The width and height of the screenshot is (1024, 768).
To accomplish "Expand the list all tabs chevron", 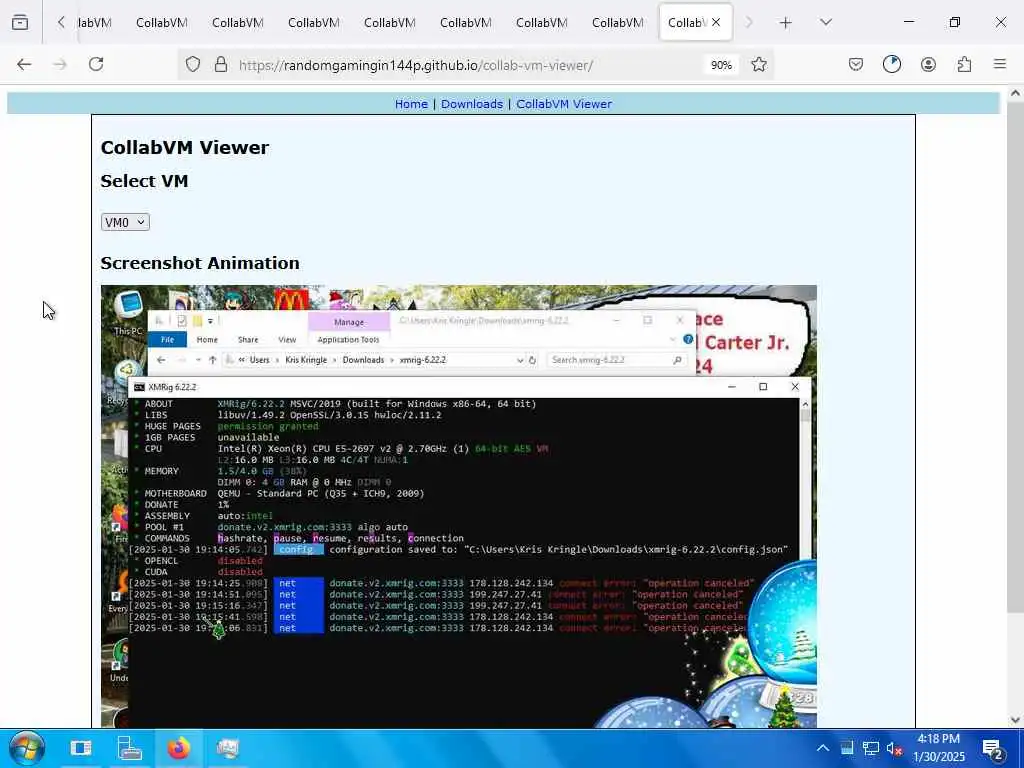I will (x=826, y=22).
